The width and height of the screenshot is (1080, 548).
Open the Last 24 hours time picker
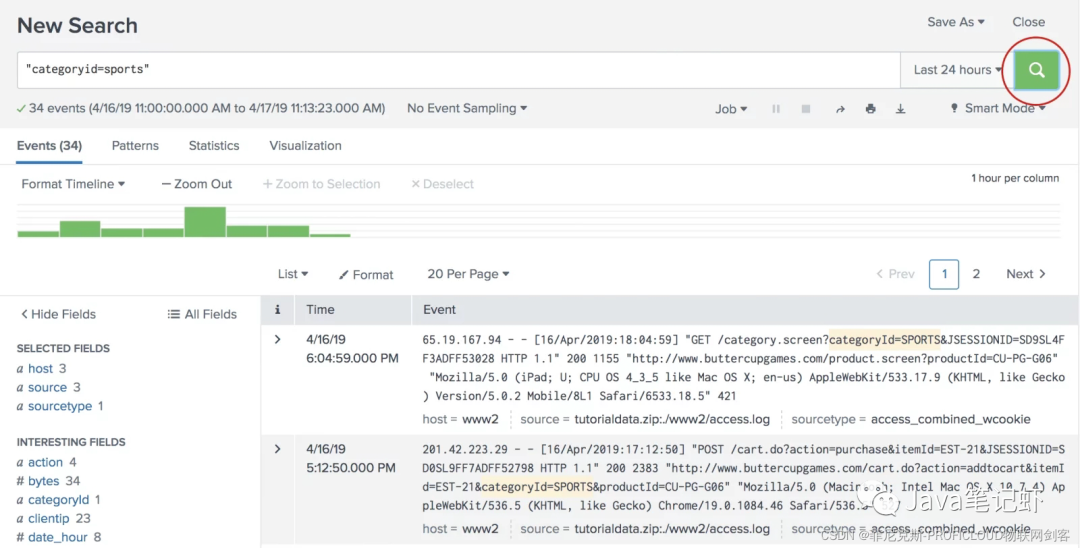click(x=957, y=70)
